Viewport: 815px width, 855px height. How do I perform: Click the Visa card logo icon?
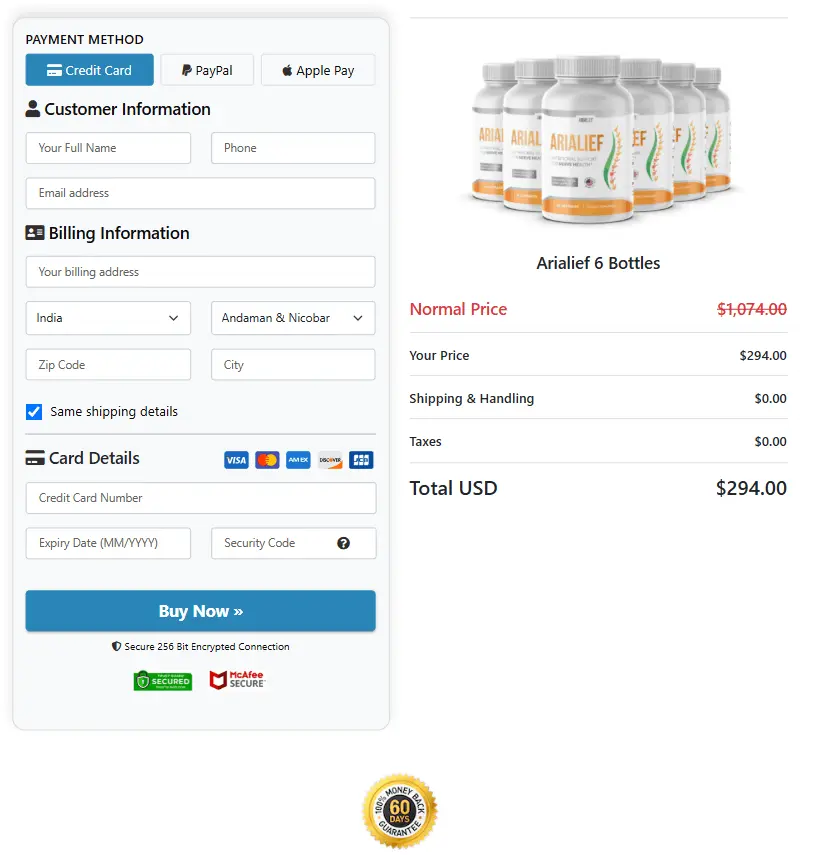(x=236, y=460)
